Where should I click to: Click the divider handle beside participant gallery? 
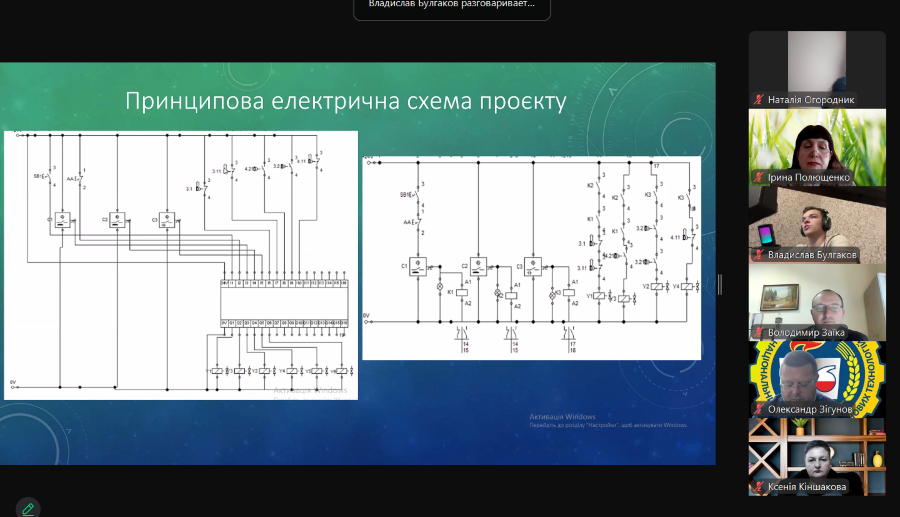720,285
